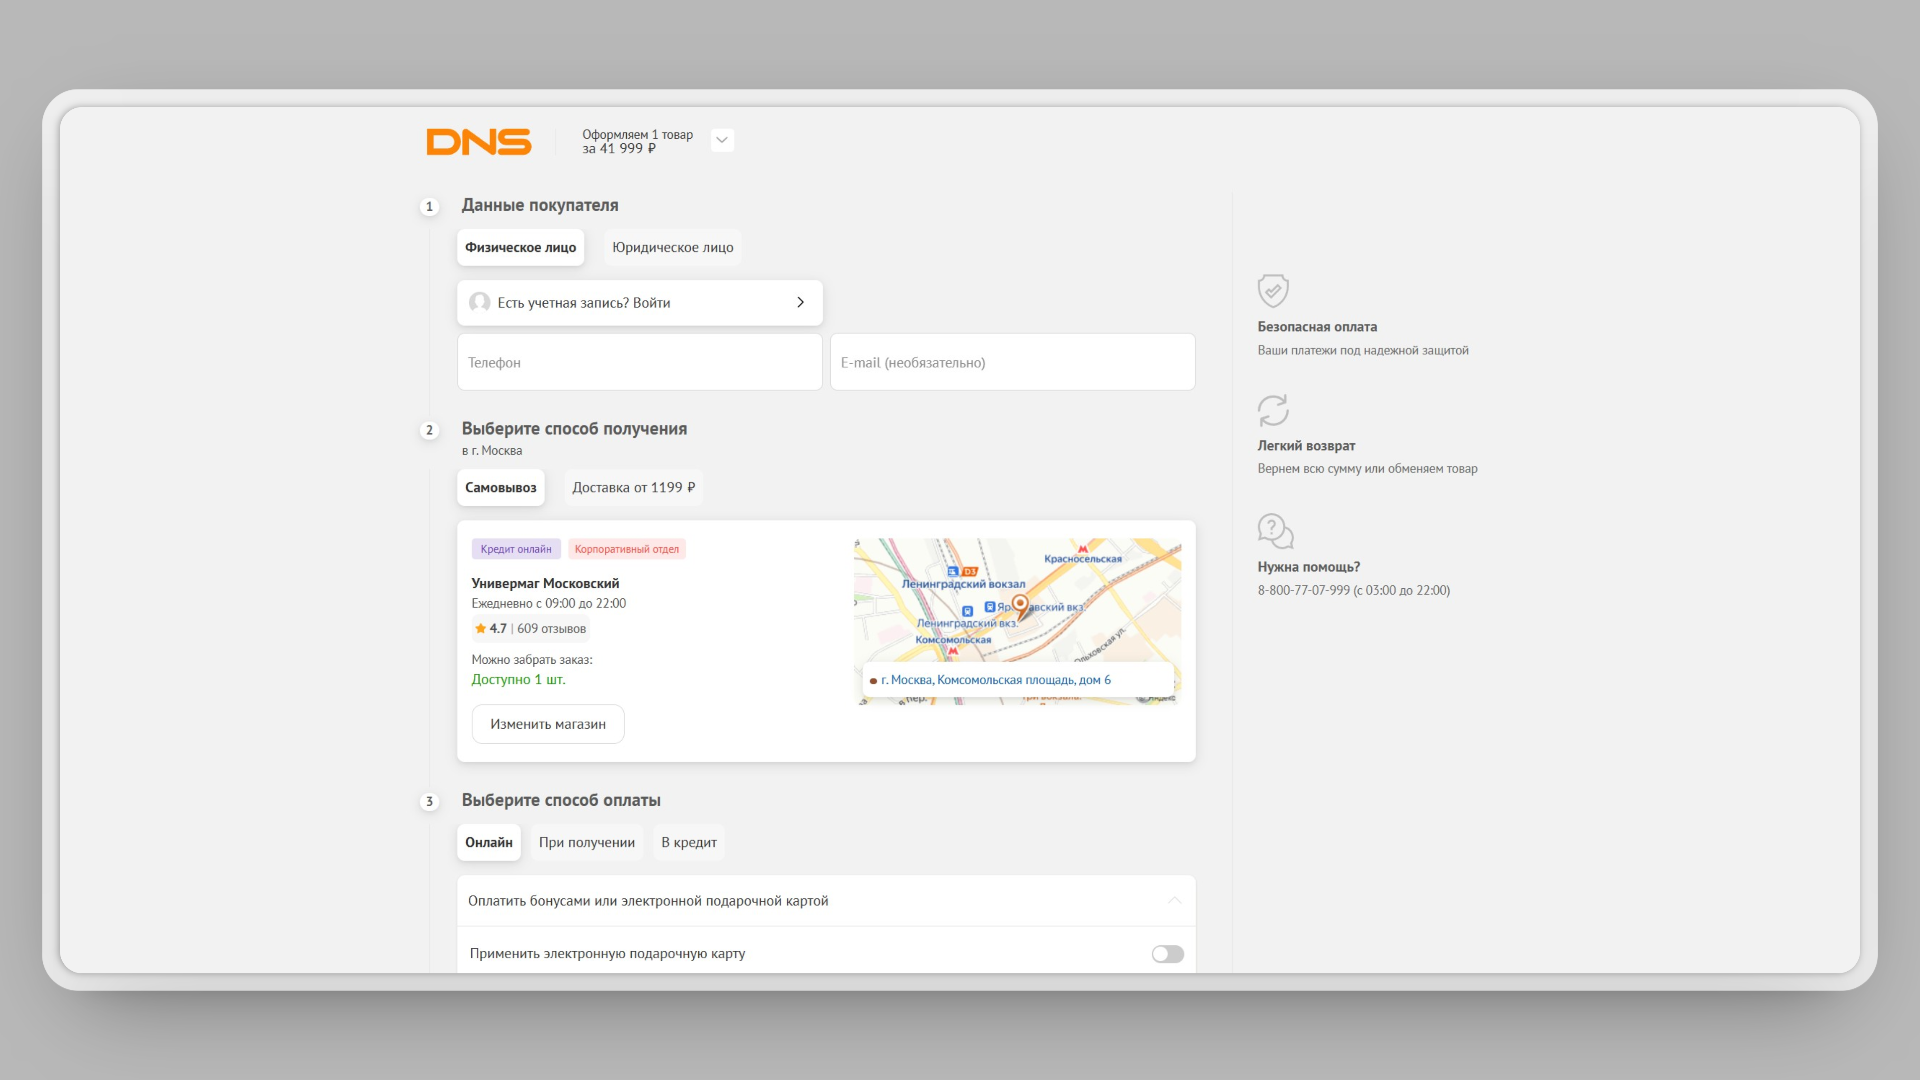Click the easy return arrows icon
1920x1080 pixels.
click(x=1272, y=410)
